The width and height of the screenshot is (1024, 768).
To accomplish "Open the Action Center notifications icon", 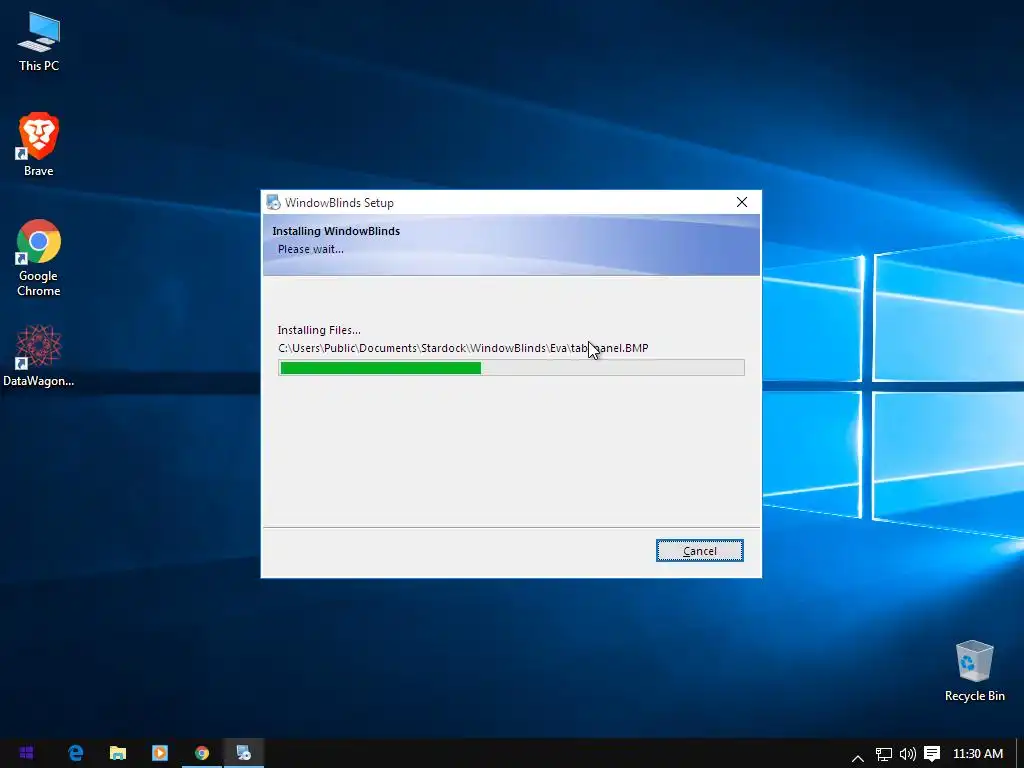I will click(932, 754).
